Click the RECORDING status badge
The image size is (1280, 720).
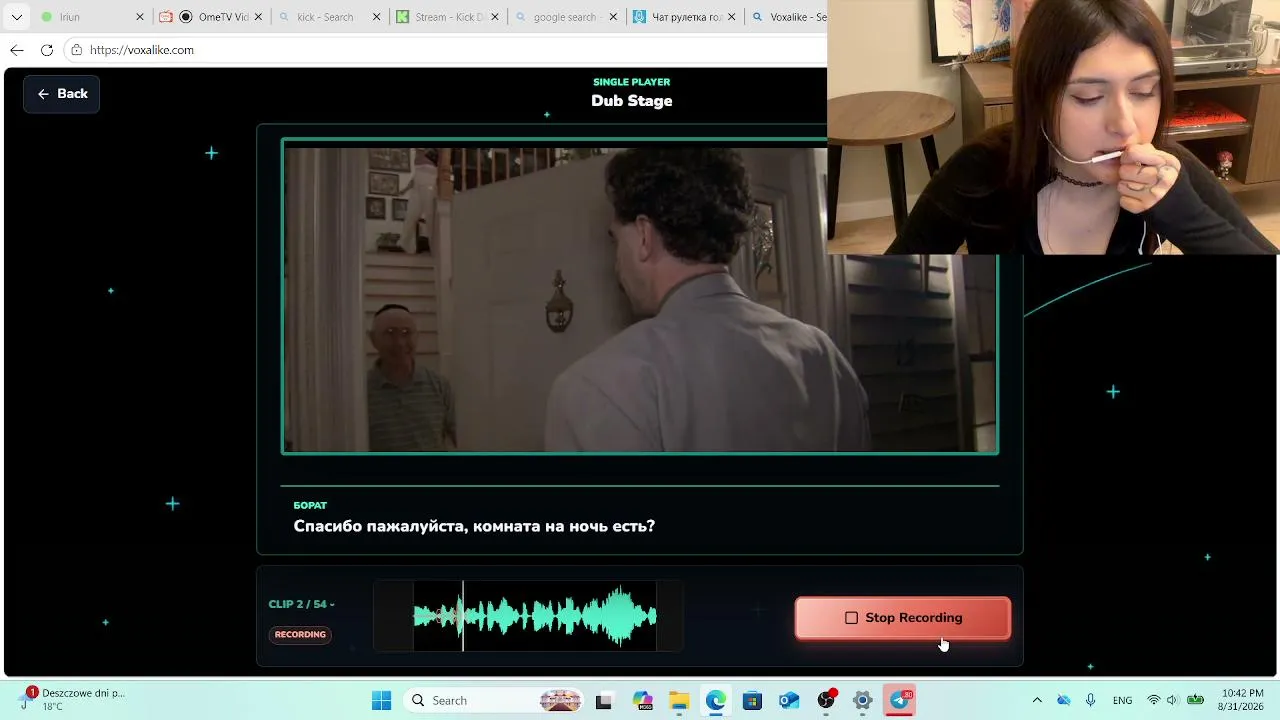pyautogui.click(x=300, y=634)
